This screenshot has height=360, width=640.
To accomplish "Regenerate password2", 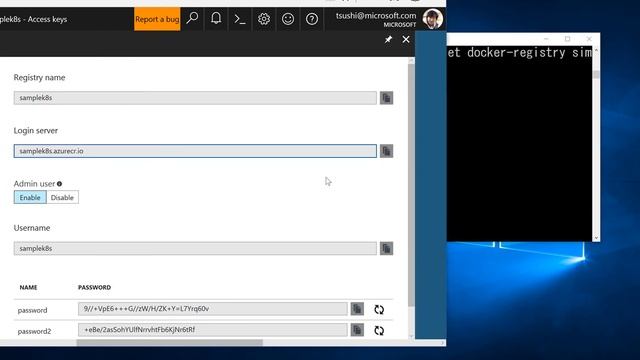I will tap(379, 330).
